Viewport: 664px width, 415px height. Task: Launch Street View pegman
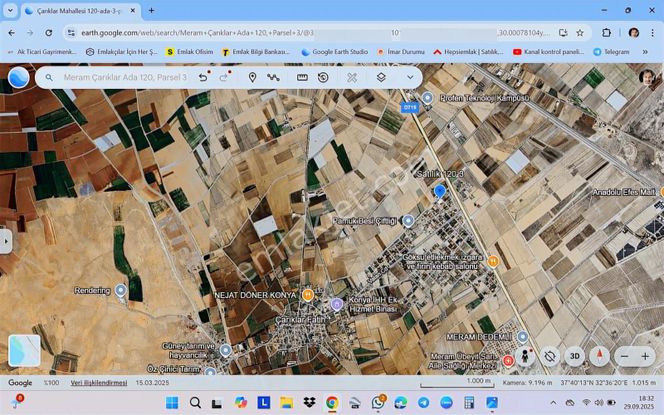526,356
